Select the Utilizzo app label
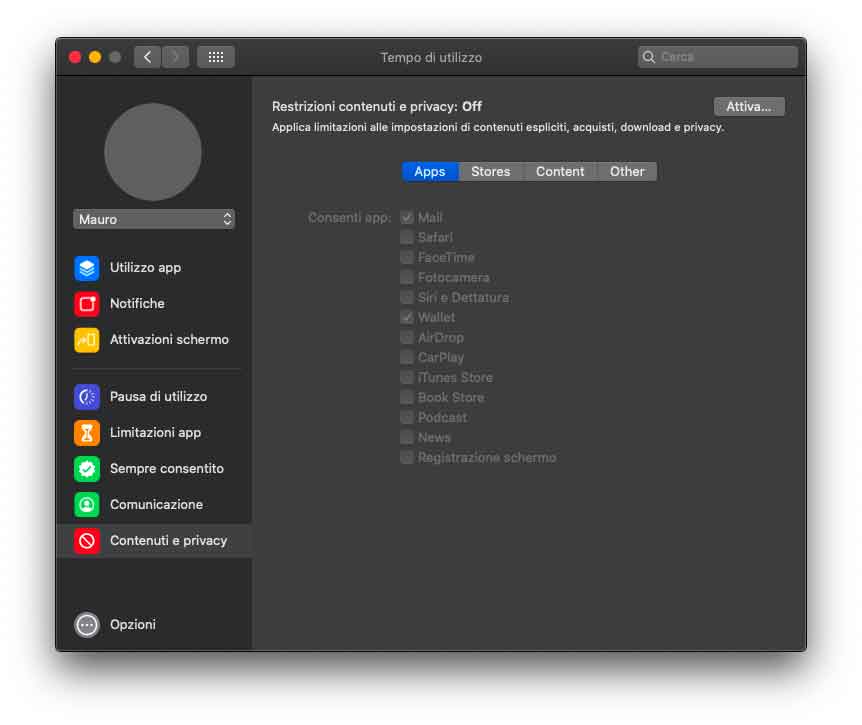 (146, 268)
